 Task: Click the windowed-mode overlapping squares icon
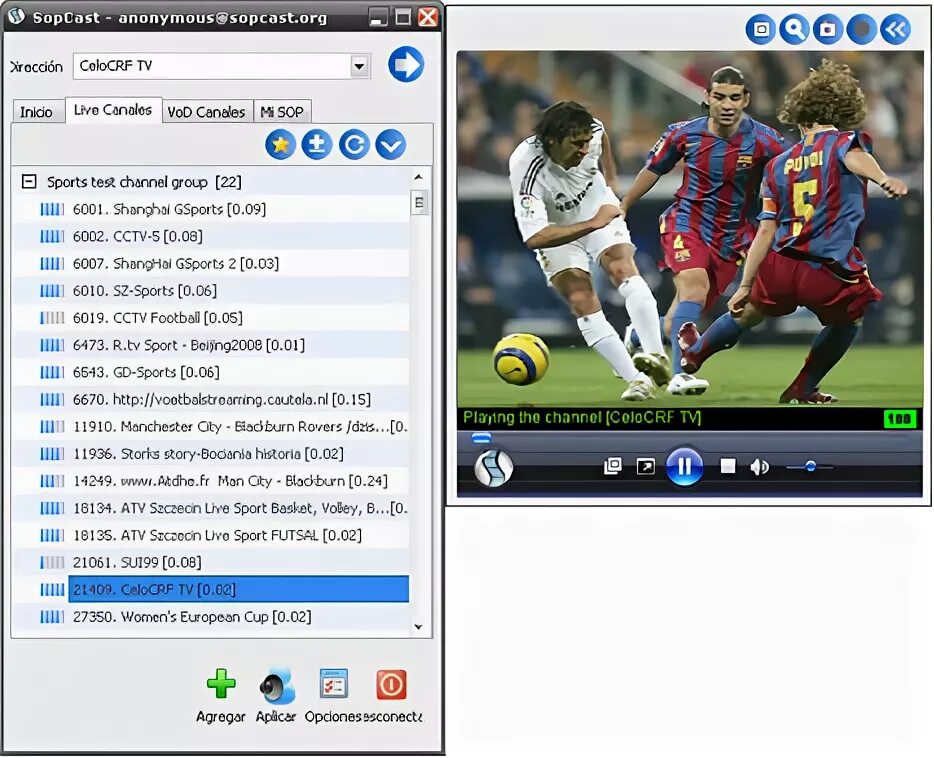point(612,466)
